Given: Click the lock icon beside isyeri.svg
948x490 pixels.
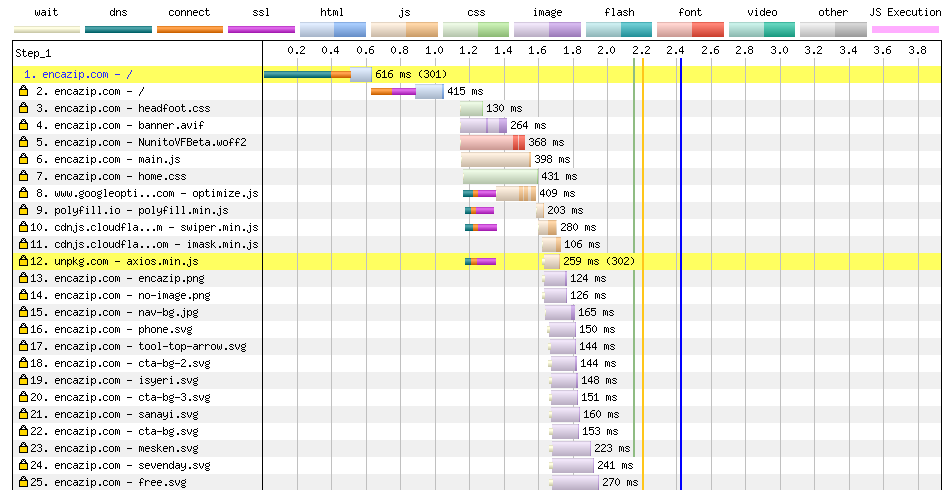Looking at the screenshot, I should (24, 381).
